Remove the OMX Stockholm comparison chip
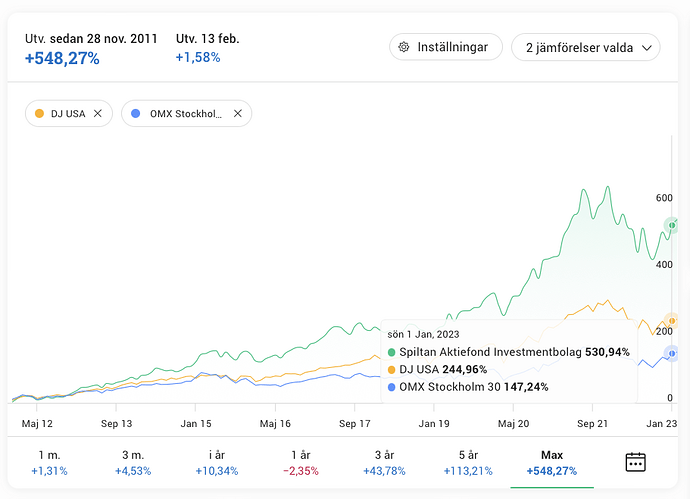 pos(238,114)
